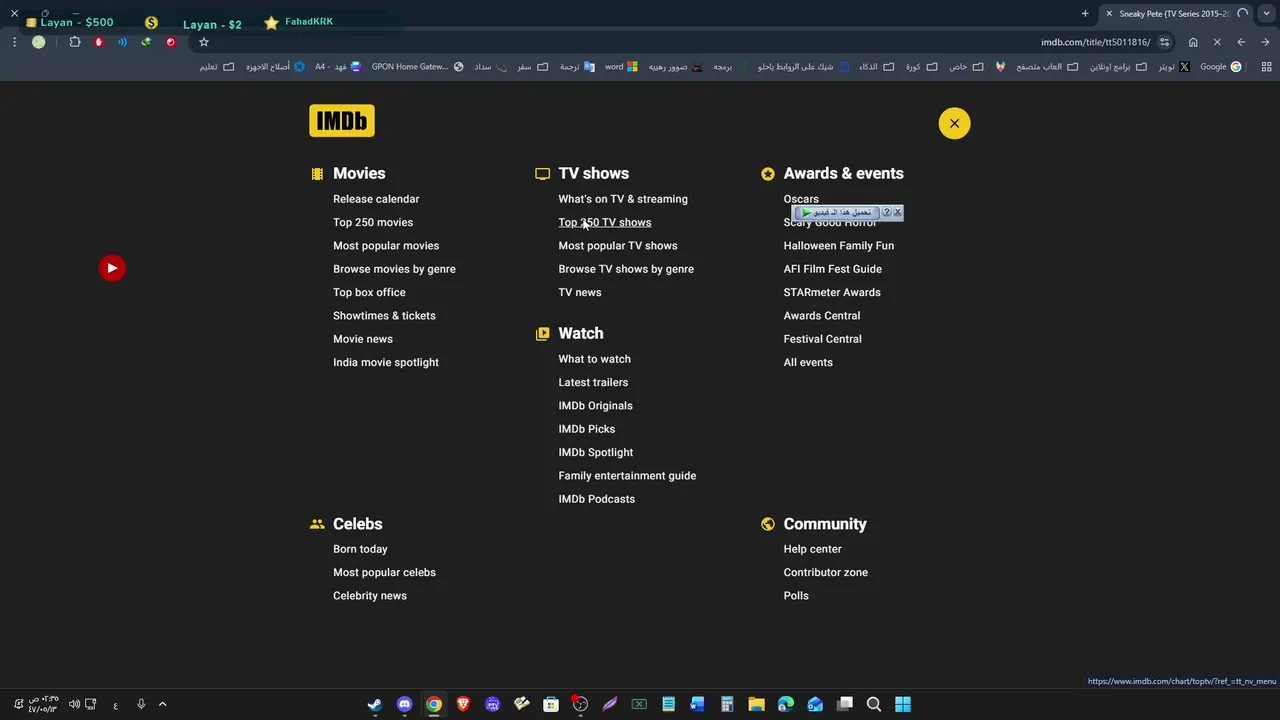Screen dimensions: 1280x720
Task: Open the browser three-dot menu
Action: coord(14,42)
